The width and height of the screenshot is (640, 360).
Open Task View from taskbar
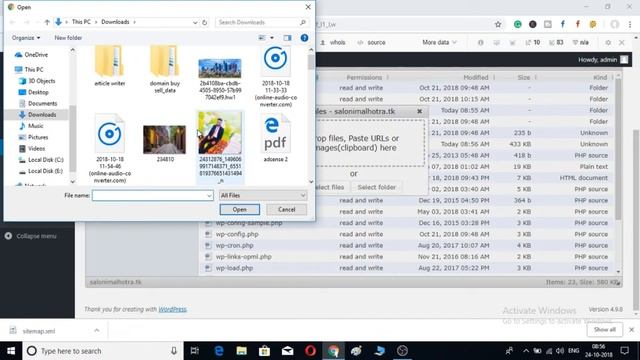(195, 351)
